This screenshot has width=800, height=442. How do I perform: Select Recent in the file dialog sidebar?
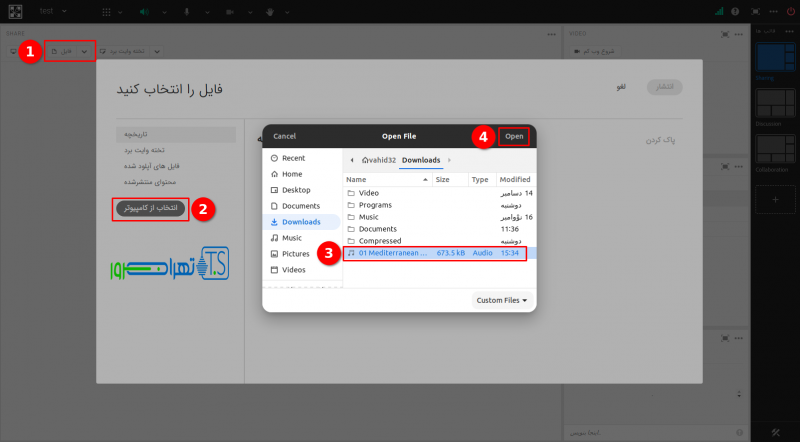[x=302, y=158]
